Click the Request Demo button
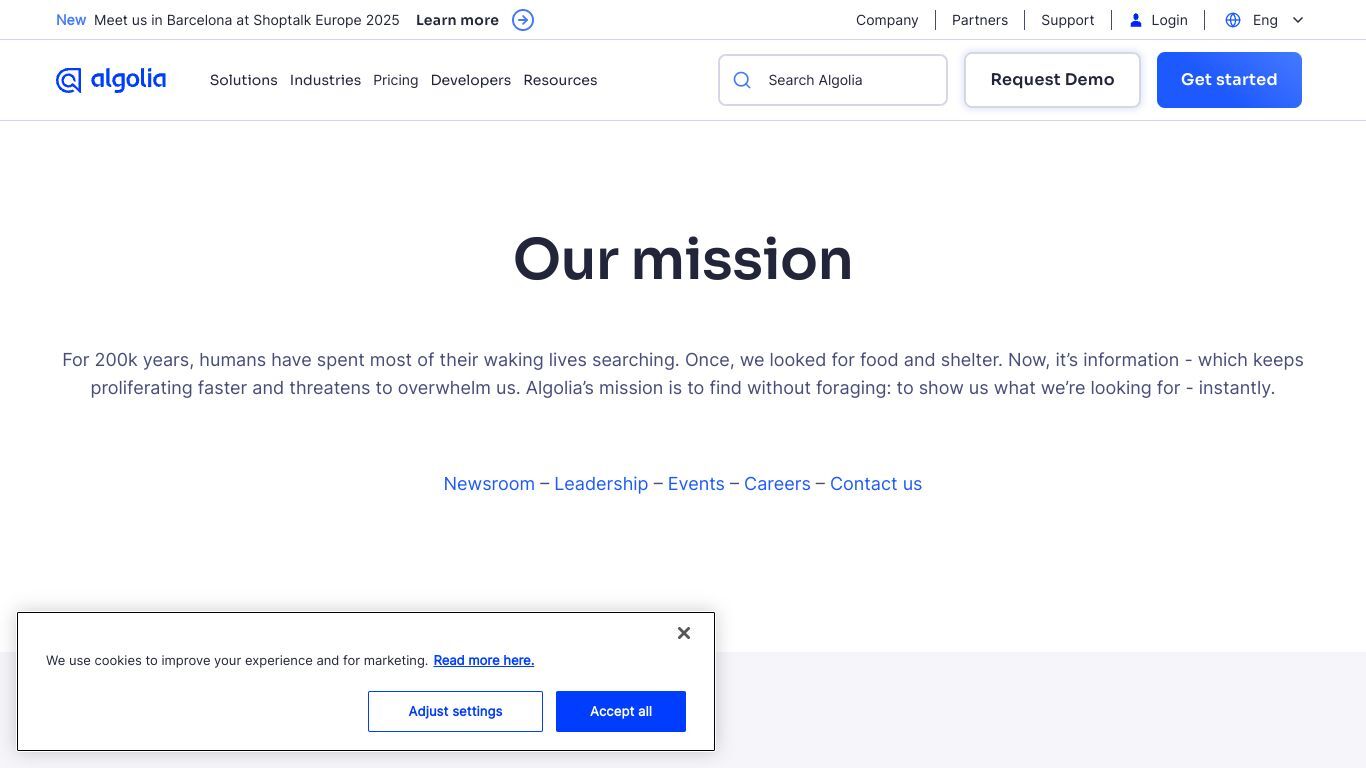Viewport: 1366px width, 768px height. point(1052,80)
